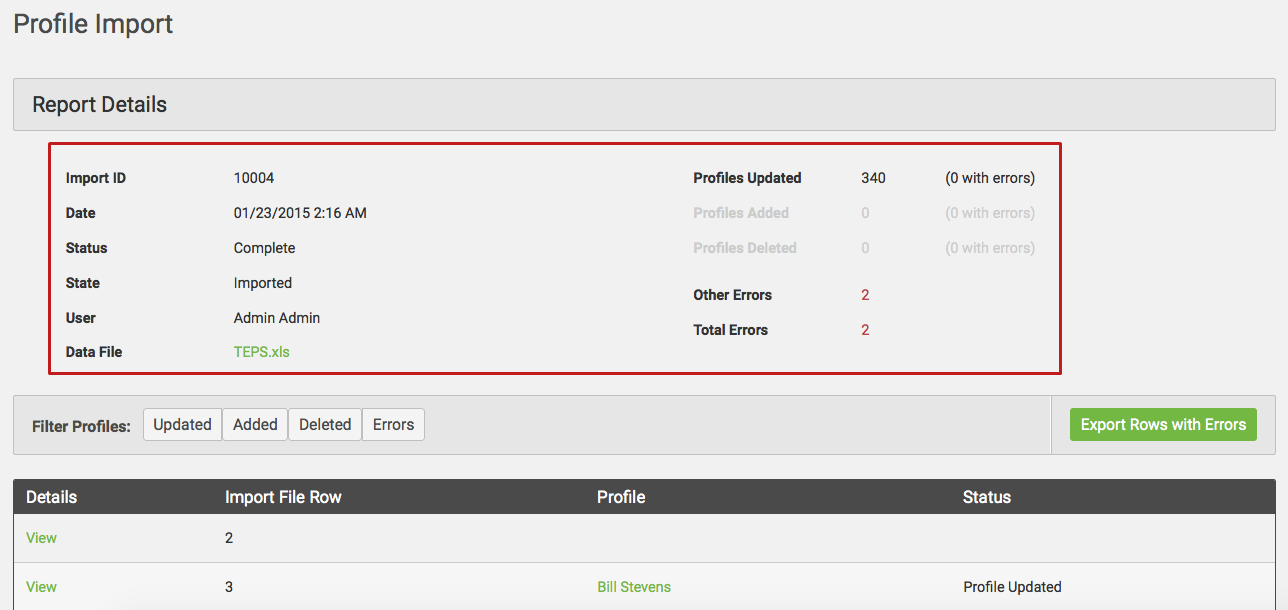This screenshot has height=610, width=1288.
Task: Open the TEPS.xls data file link
Action: pyautogui.click(x=262, y=352)
